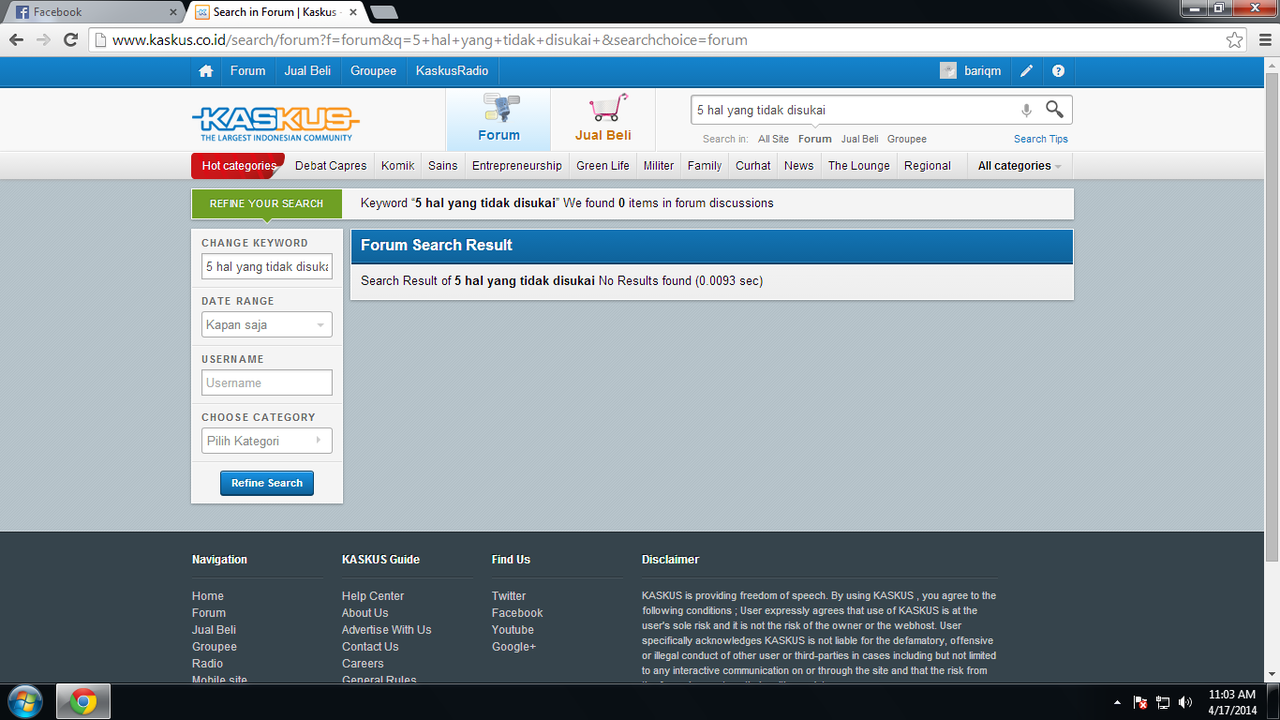Click the Hot categories button
The image size is (1280, 720).
point(238,166)
